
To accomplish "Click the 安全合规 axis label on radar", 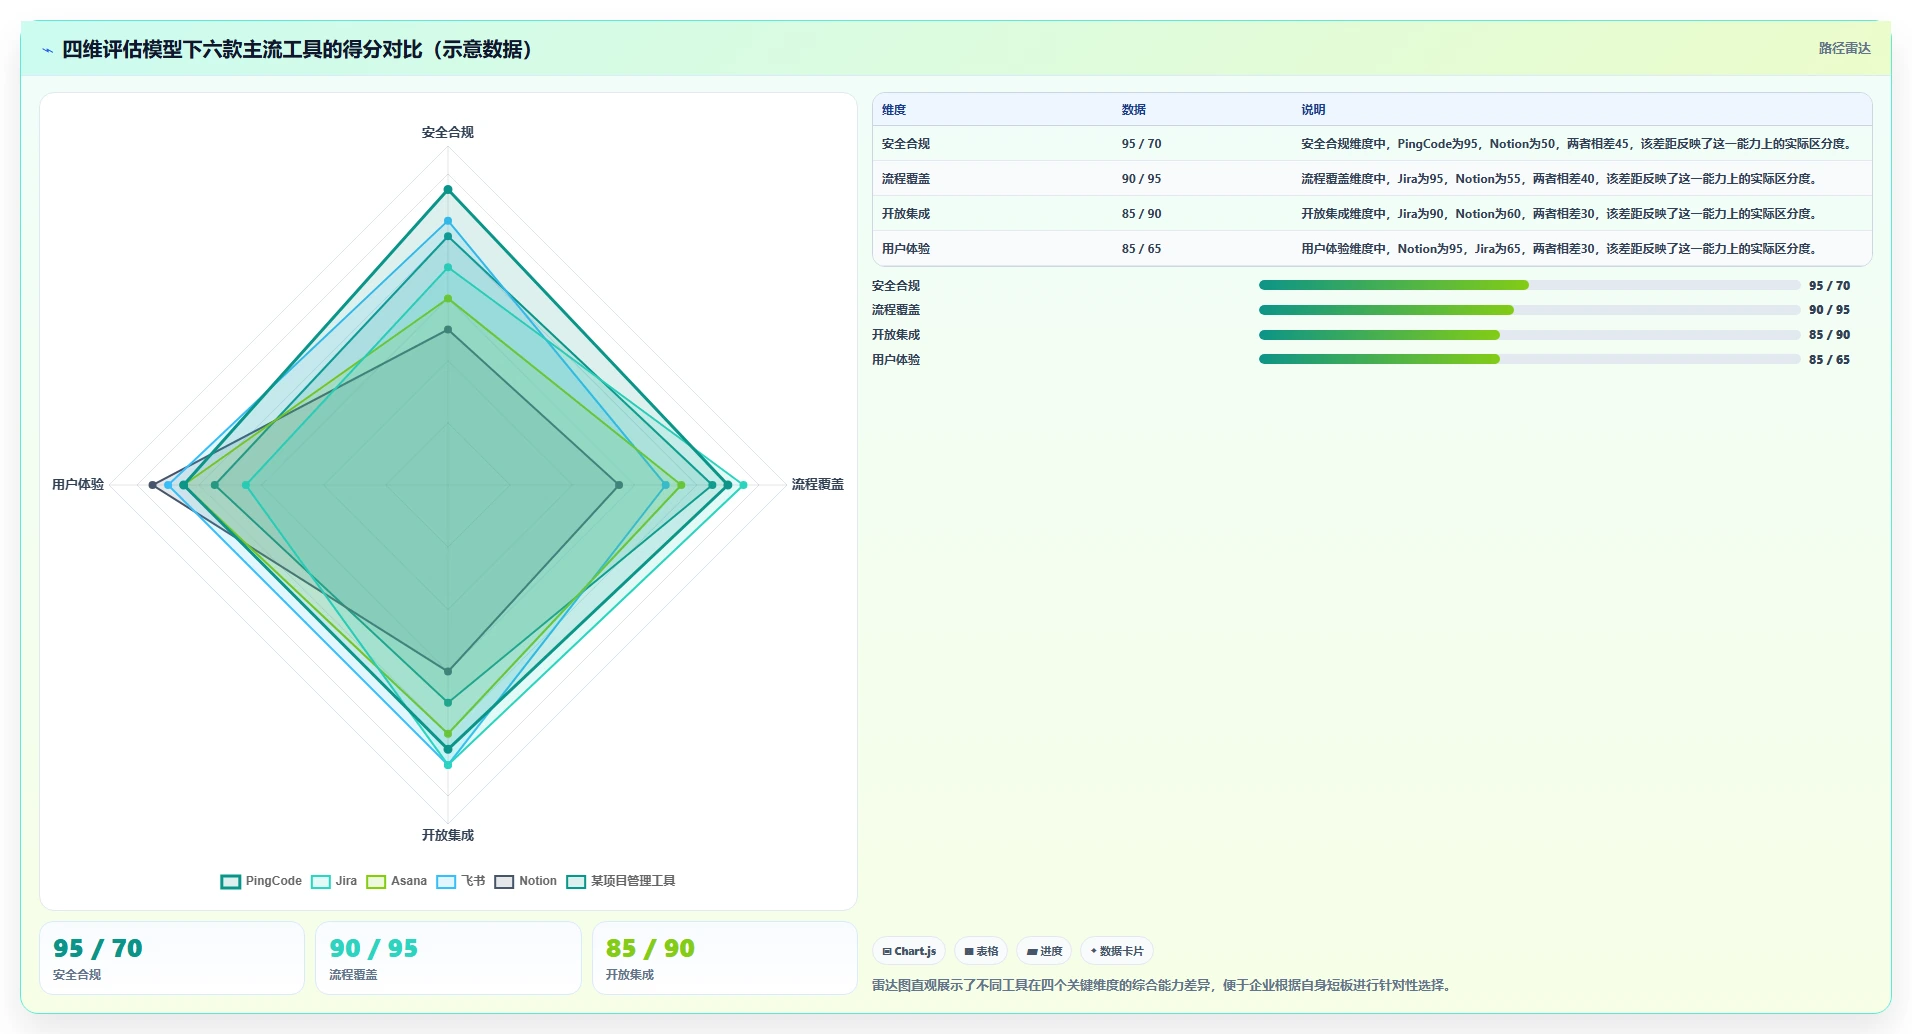I will tap(448, 132).
